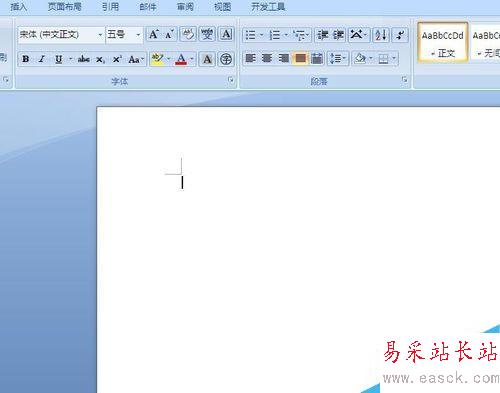Clear formatting with the eraser icon

pos(188,34)
